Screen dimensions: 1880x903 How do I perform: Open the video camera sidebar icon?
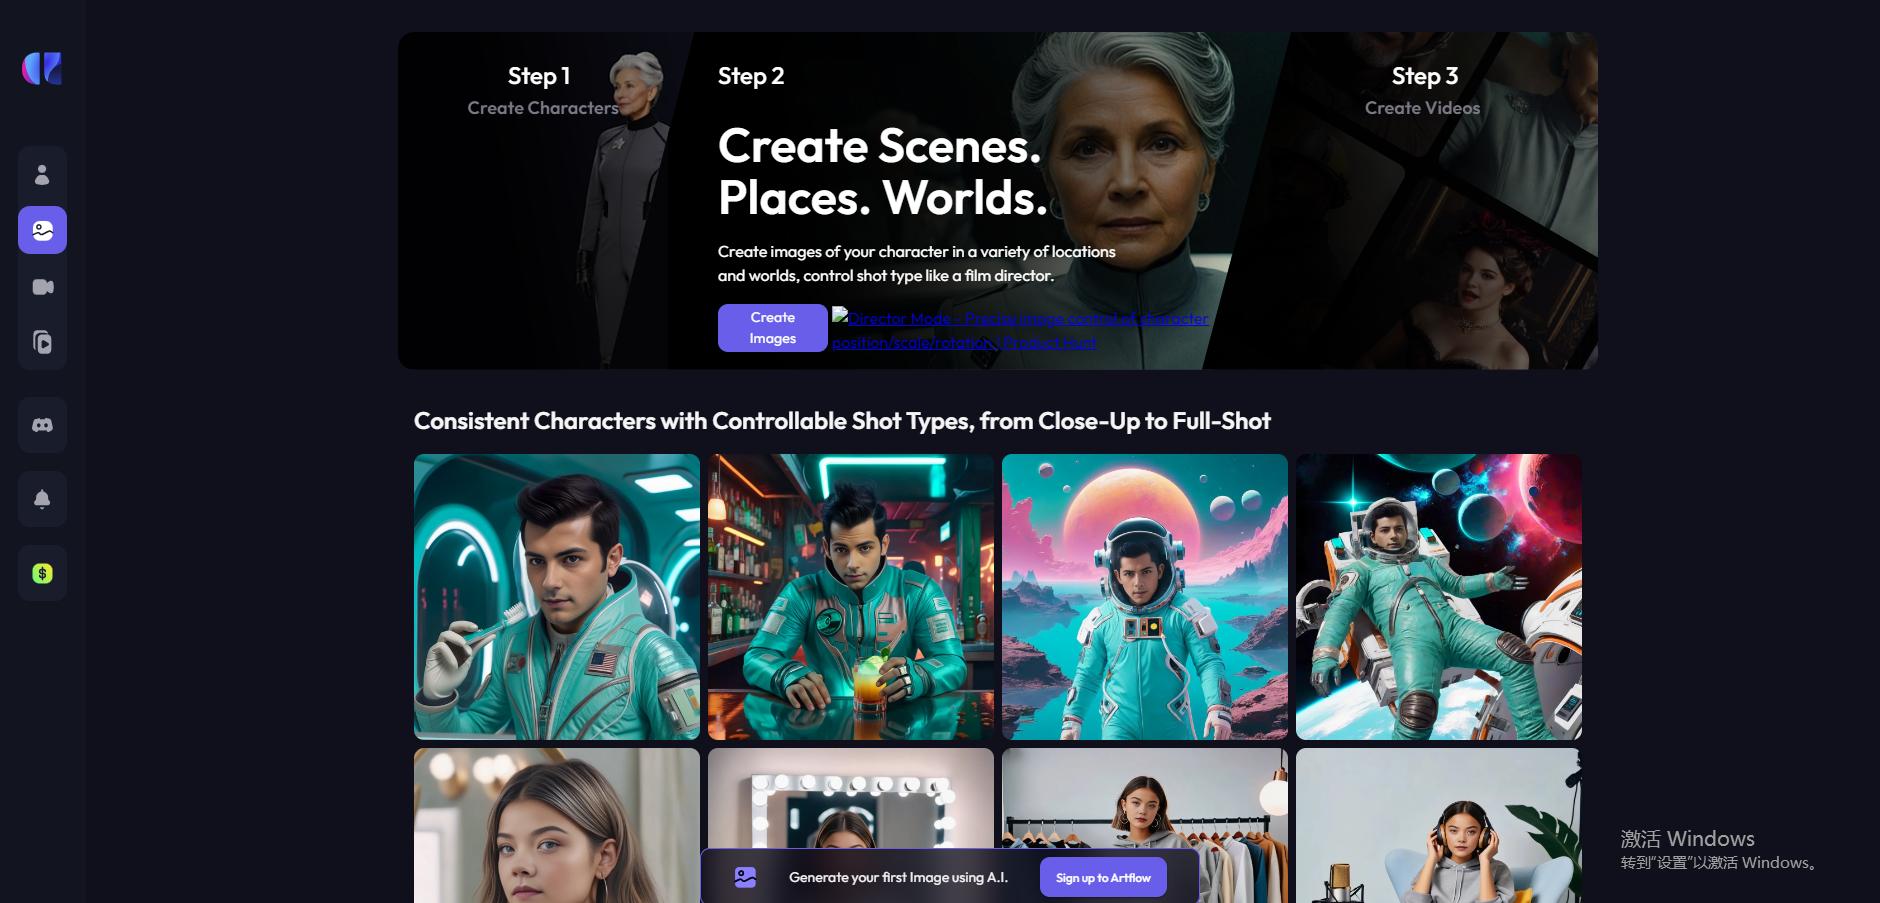42,287
